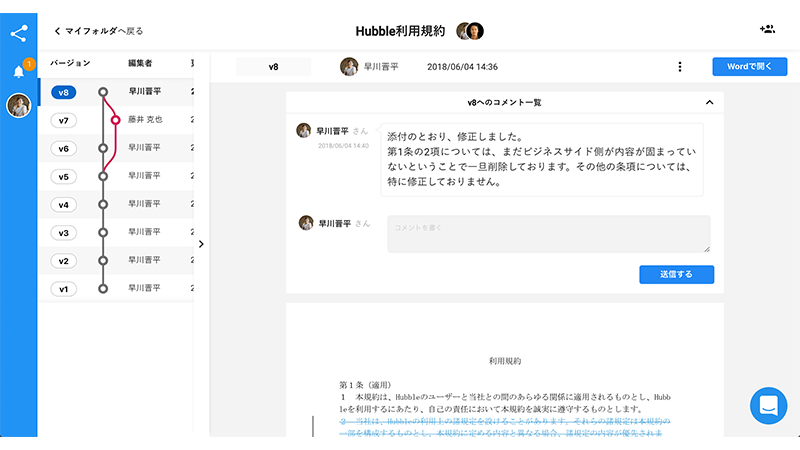
Task: Click the comment text beginning 添付のとおり
Action: [541, 159]
